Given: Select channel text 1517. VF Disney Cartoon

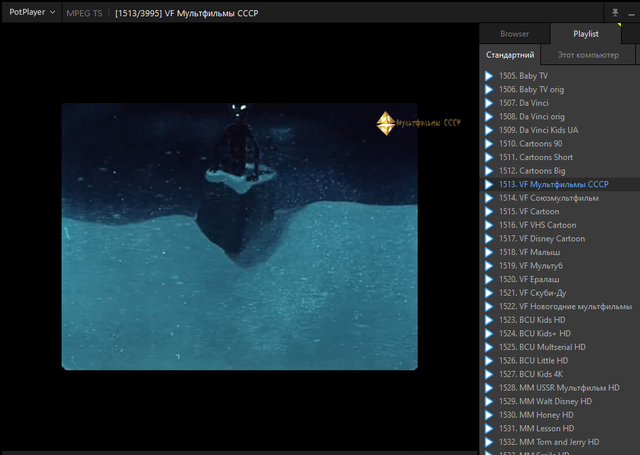Looking at the screenshot, I should coord(542,239).
